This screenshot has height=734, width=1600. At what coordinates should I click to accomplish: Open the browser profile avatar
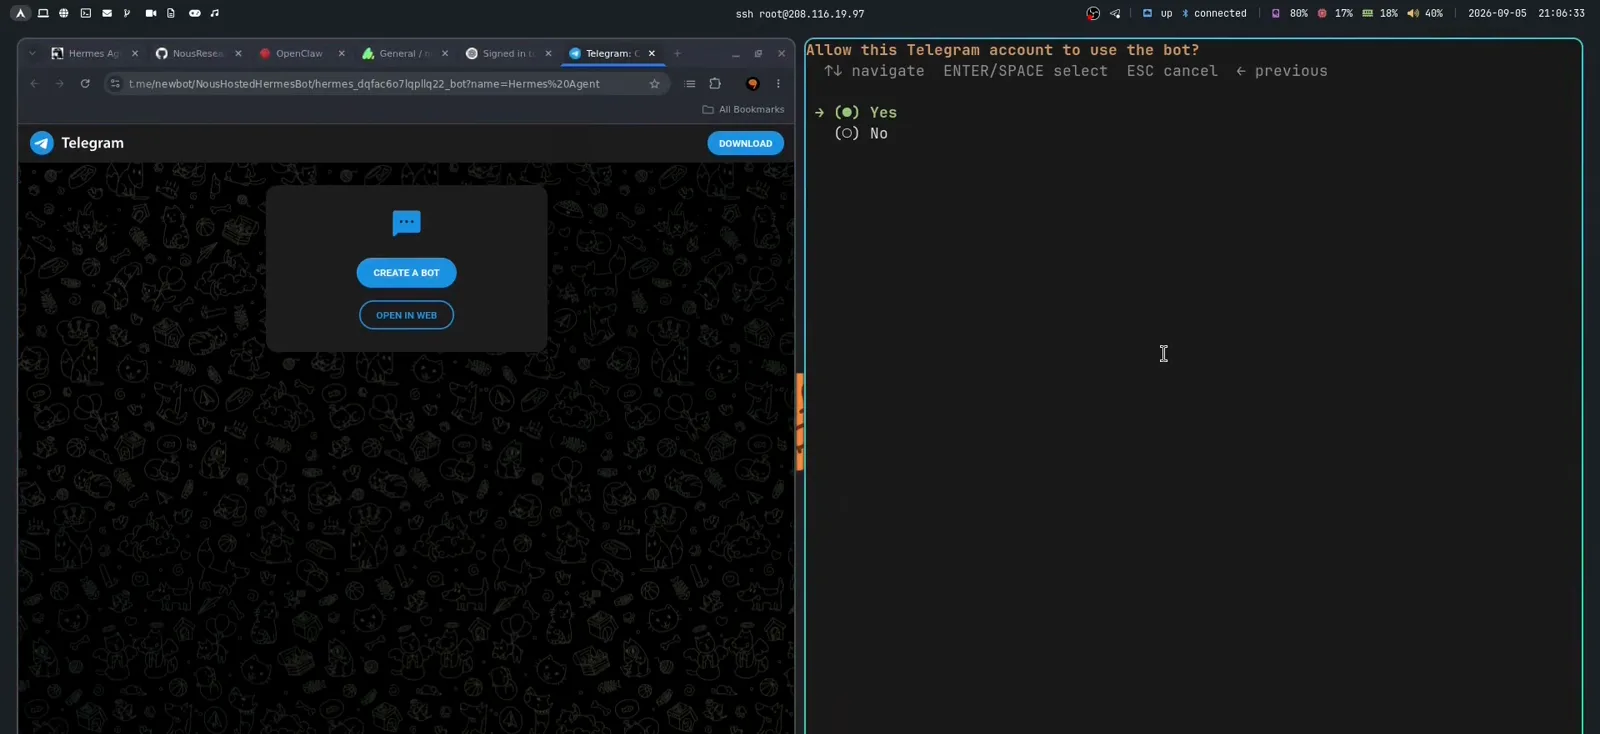coord(753,83)
